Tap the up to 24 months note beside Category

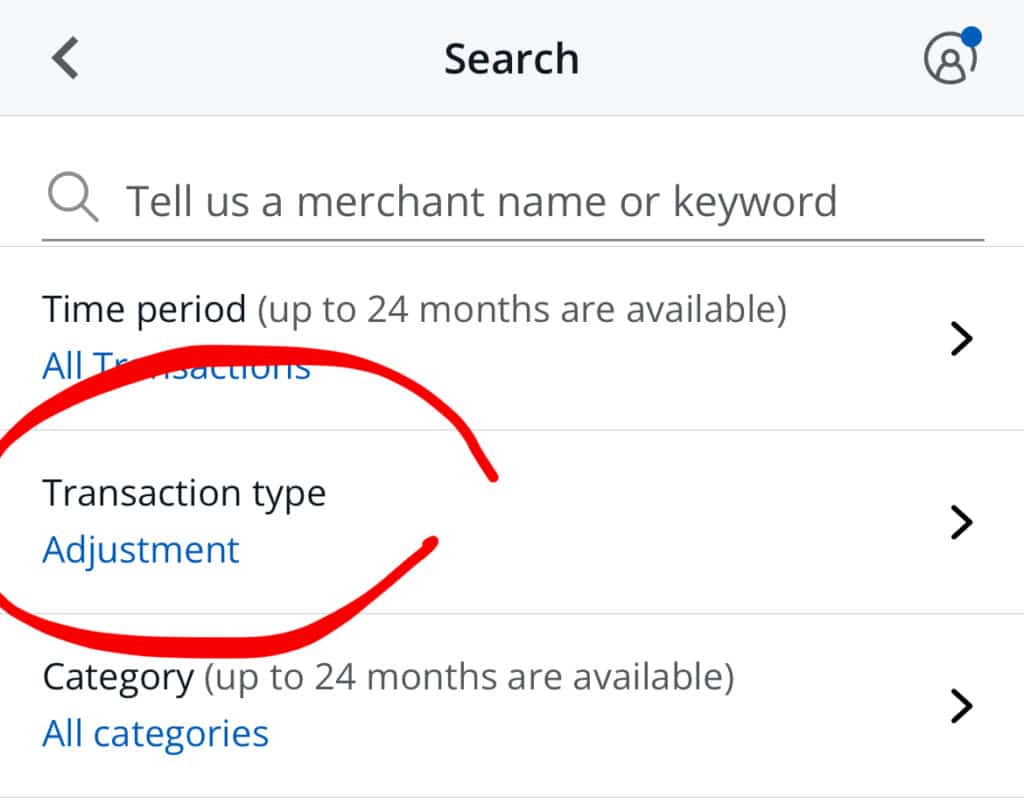(469, 677)
